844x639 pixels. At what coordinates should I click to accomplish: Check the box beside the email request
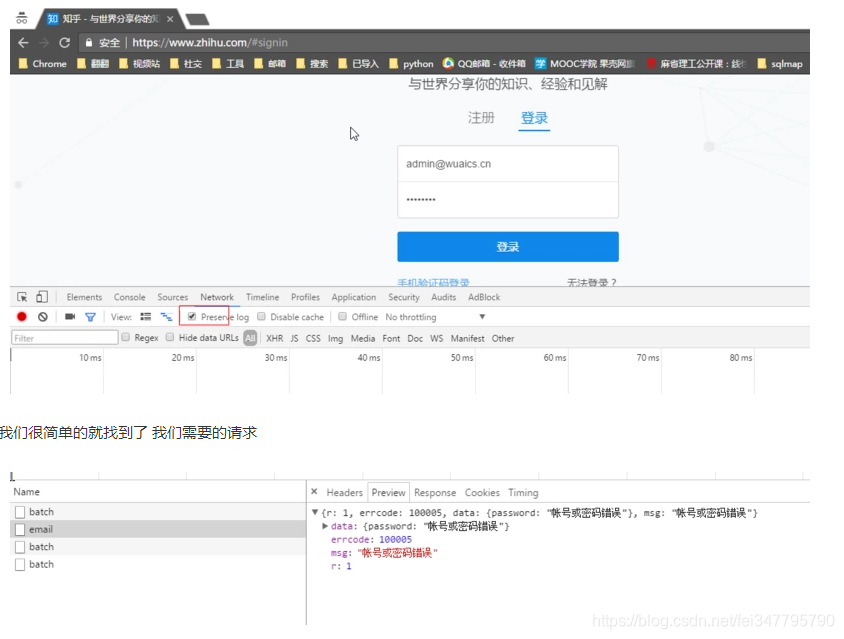tap(20, 530)
